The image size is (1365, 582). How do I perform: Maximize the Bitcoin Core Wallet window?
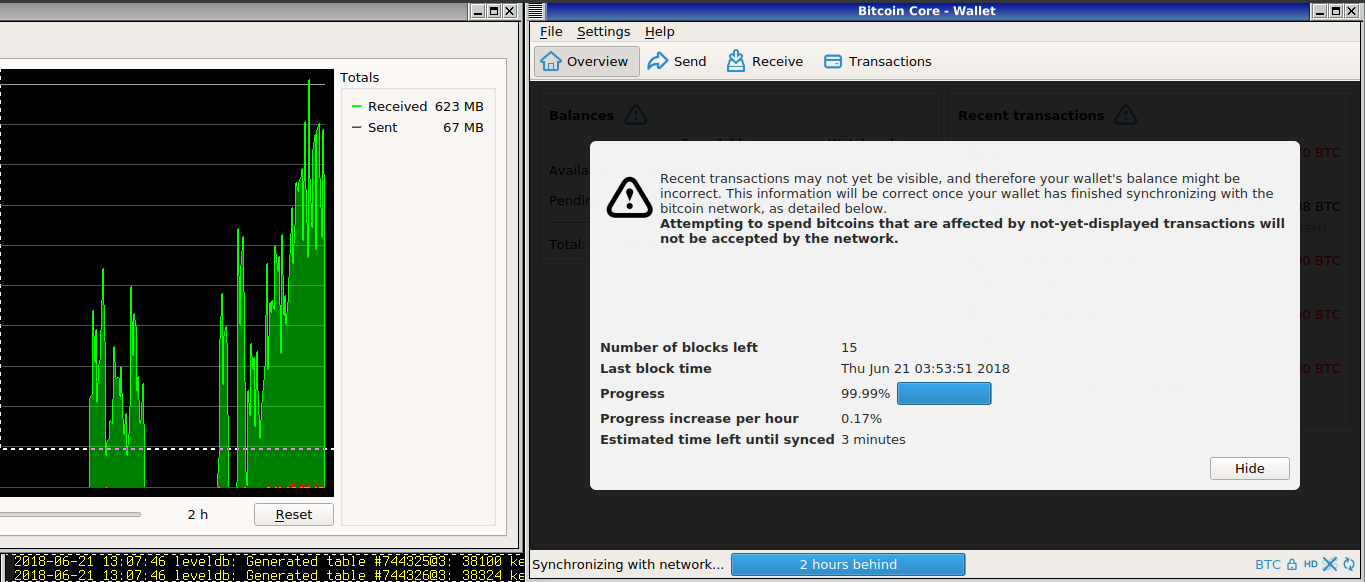coord(1335,11)
